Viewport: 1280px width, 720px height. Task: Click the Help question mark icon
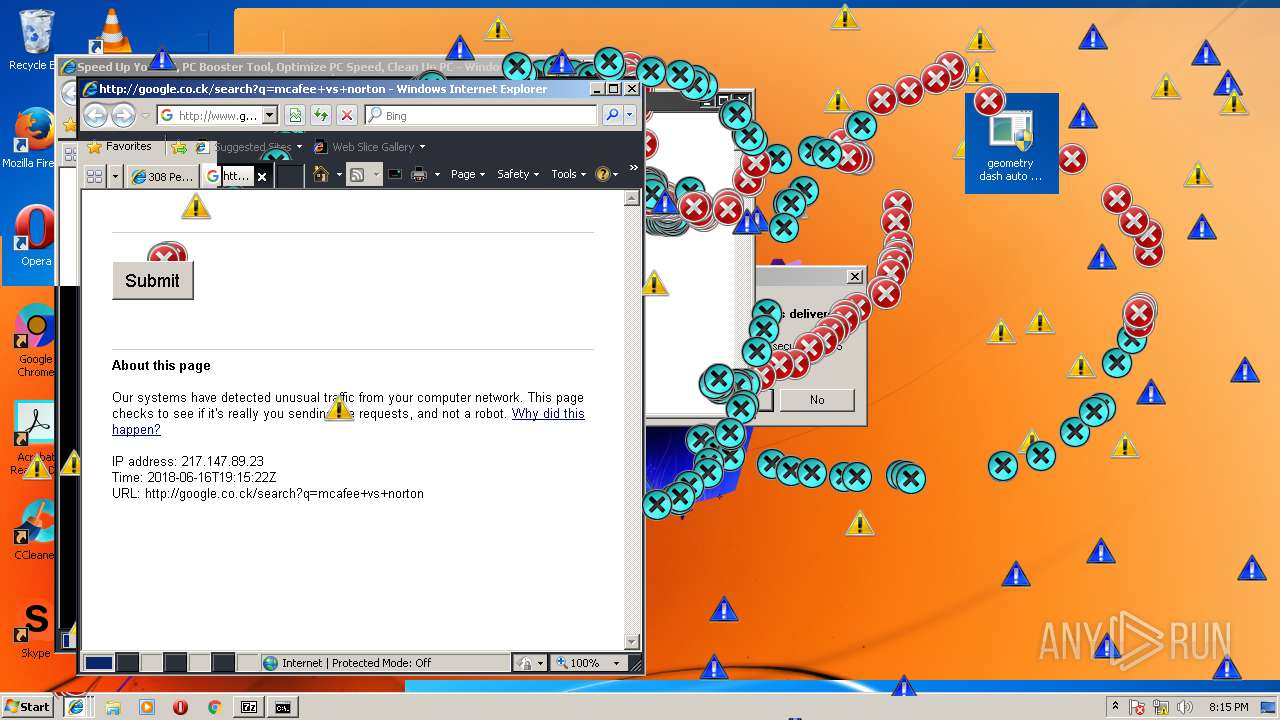(x=603, y=174)
